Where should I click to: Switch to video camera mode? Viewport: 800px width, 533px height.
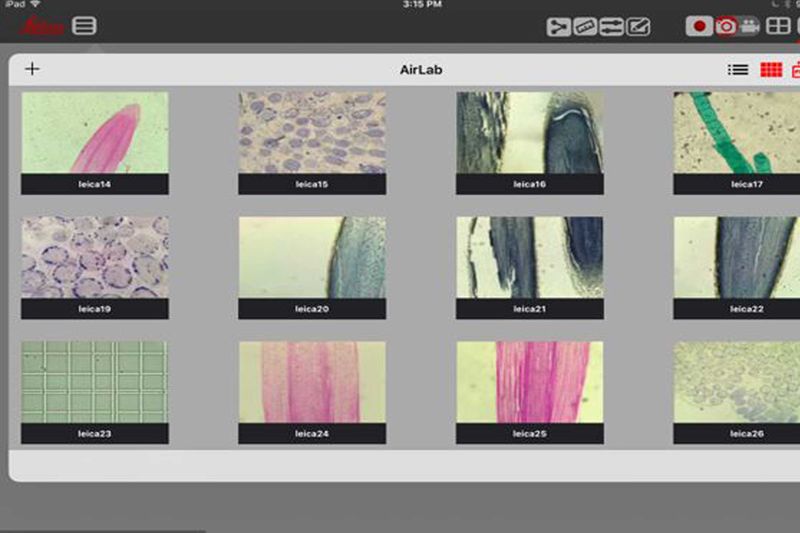point(750,26)
